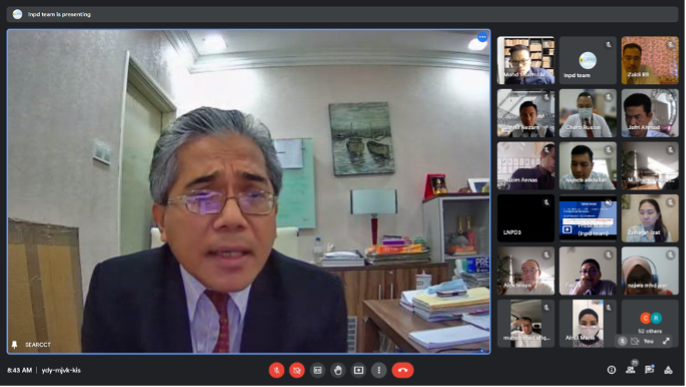Click the pinned SEARCCT pin icon
The height and width of the screenshot is (387, 686).
point(14,345)
